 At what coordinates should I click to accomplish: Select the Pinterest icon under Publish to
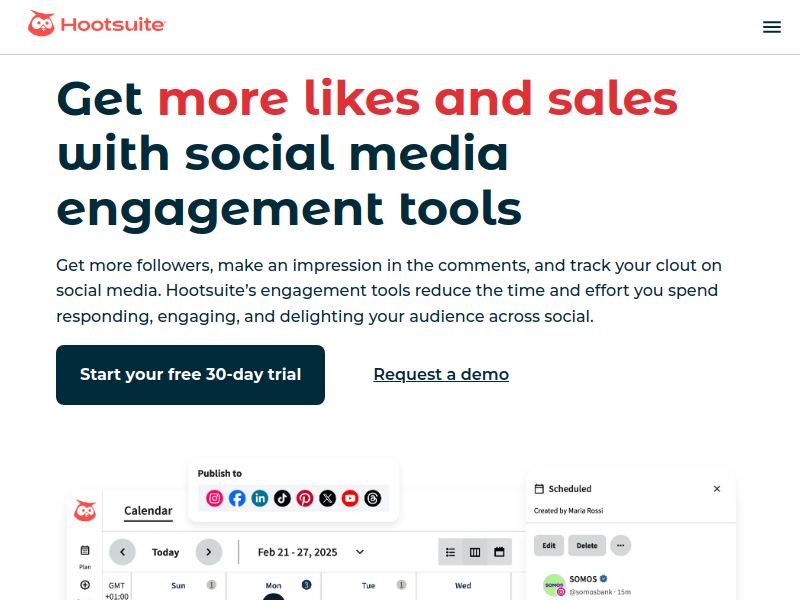coord(305,498)
